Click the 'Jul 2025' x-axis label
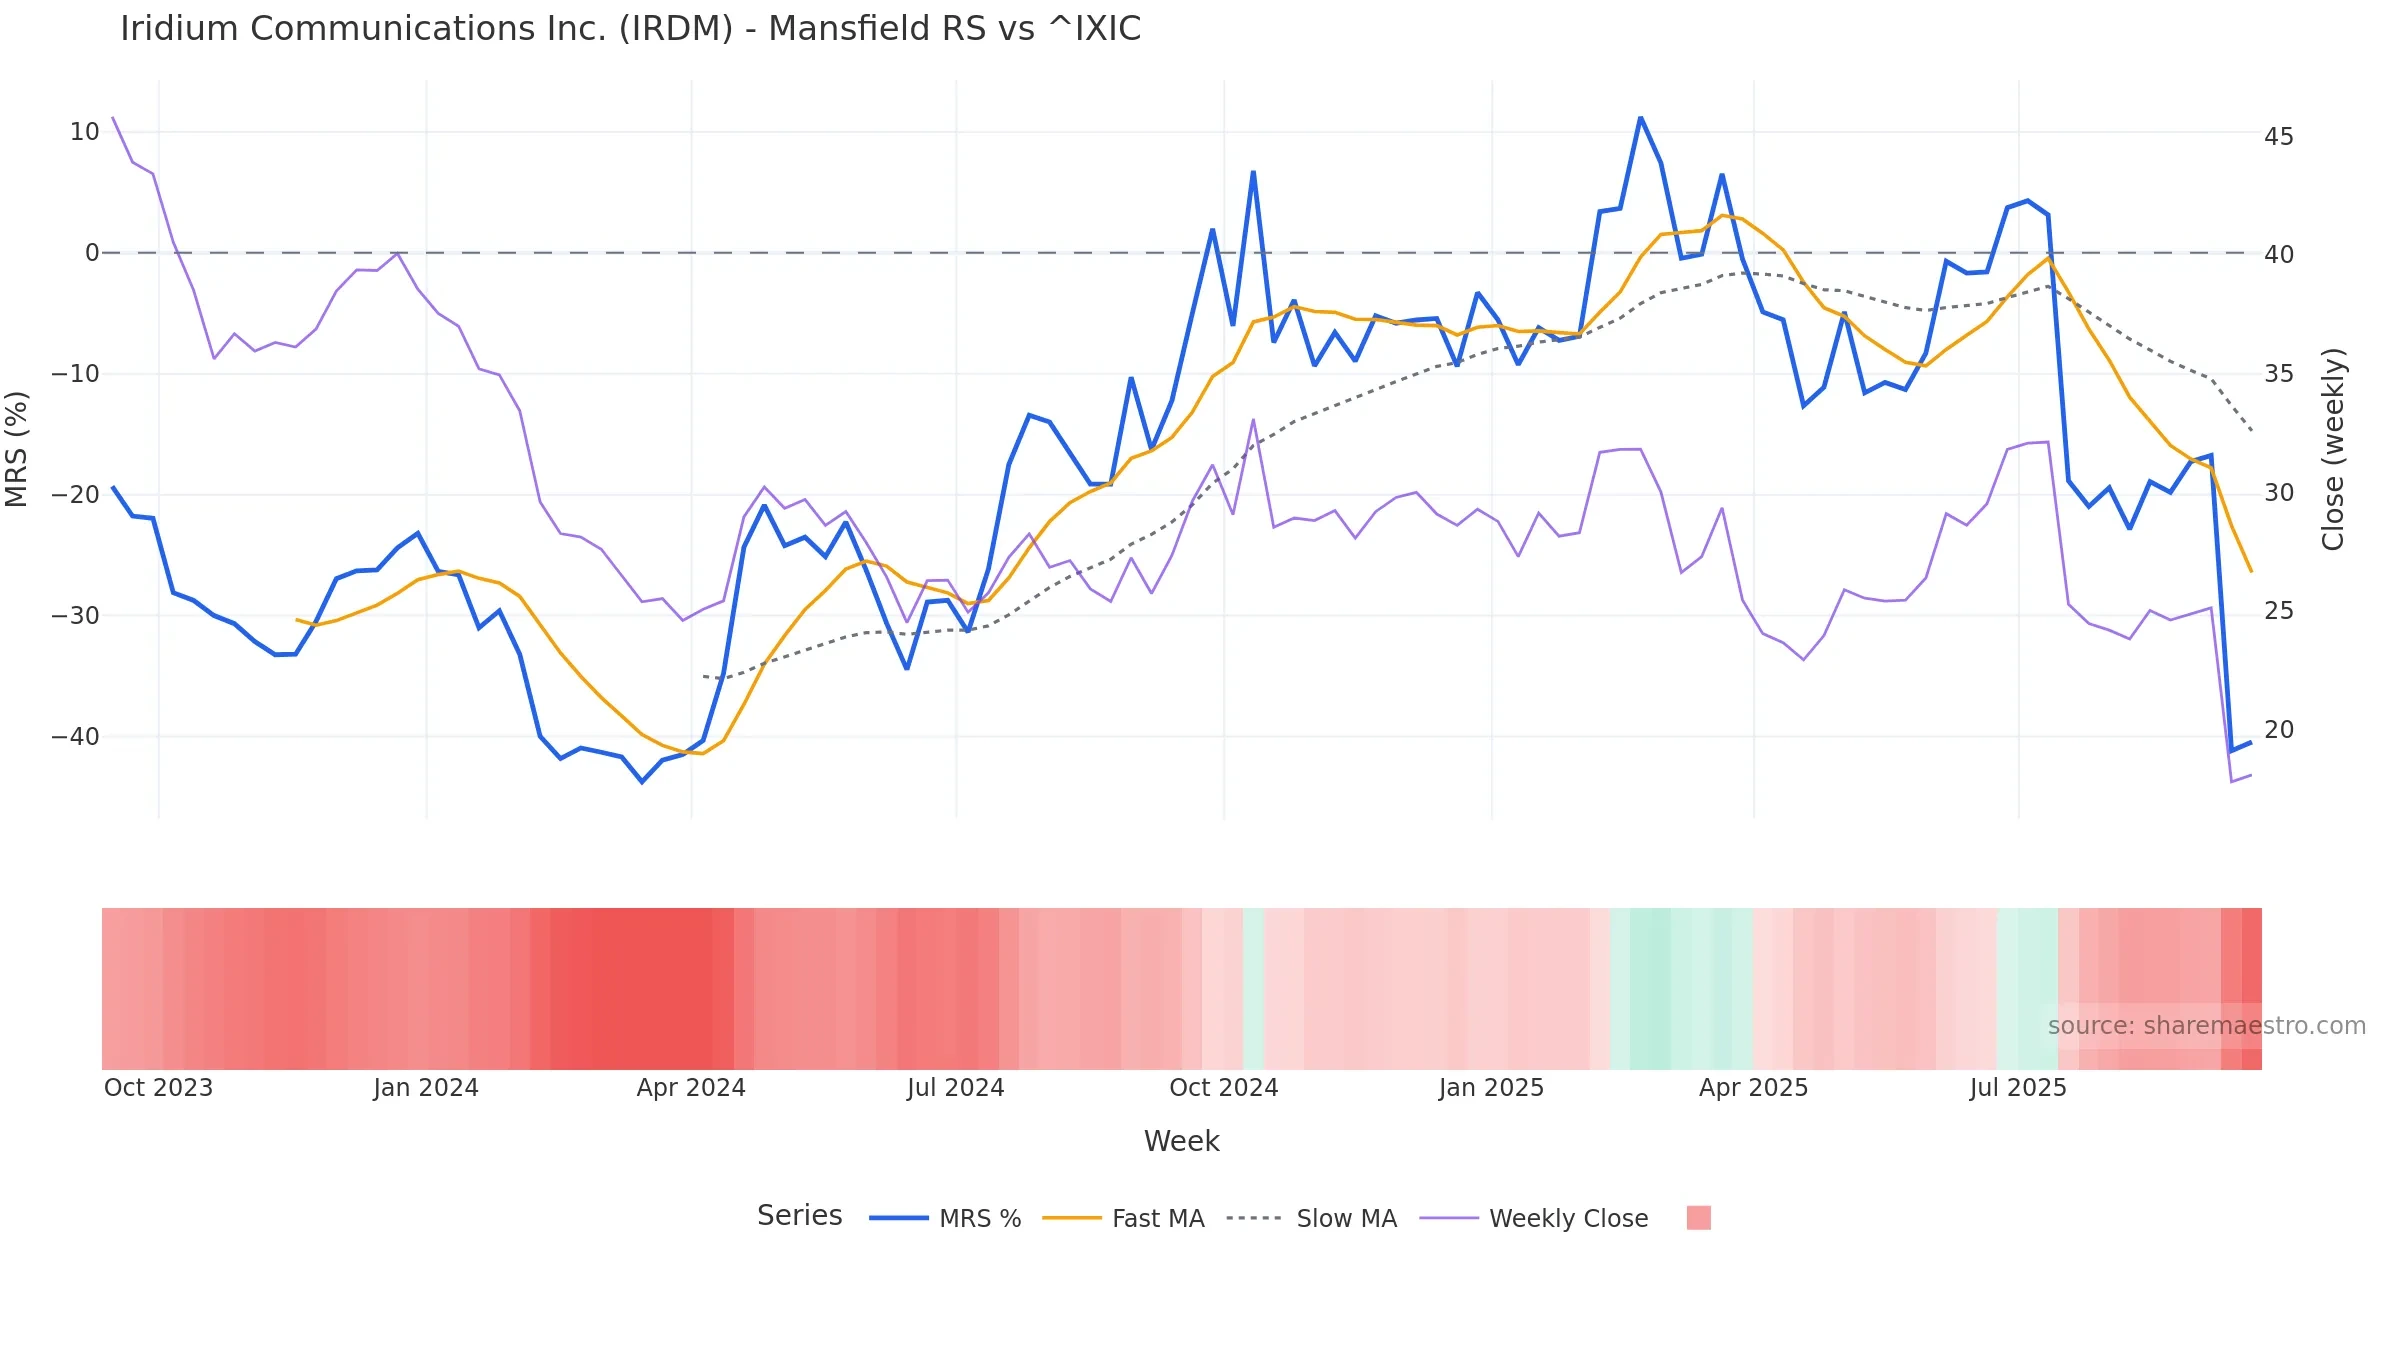 click(2018, 1087)
